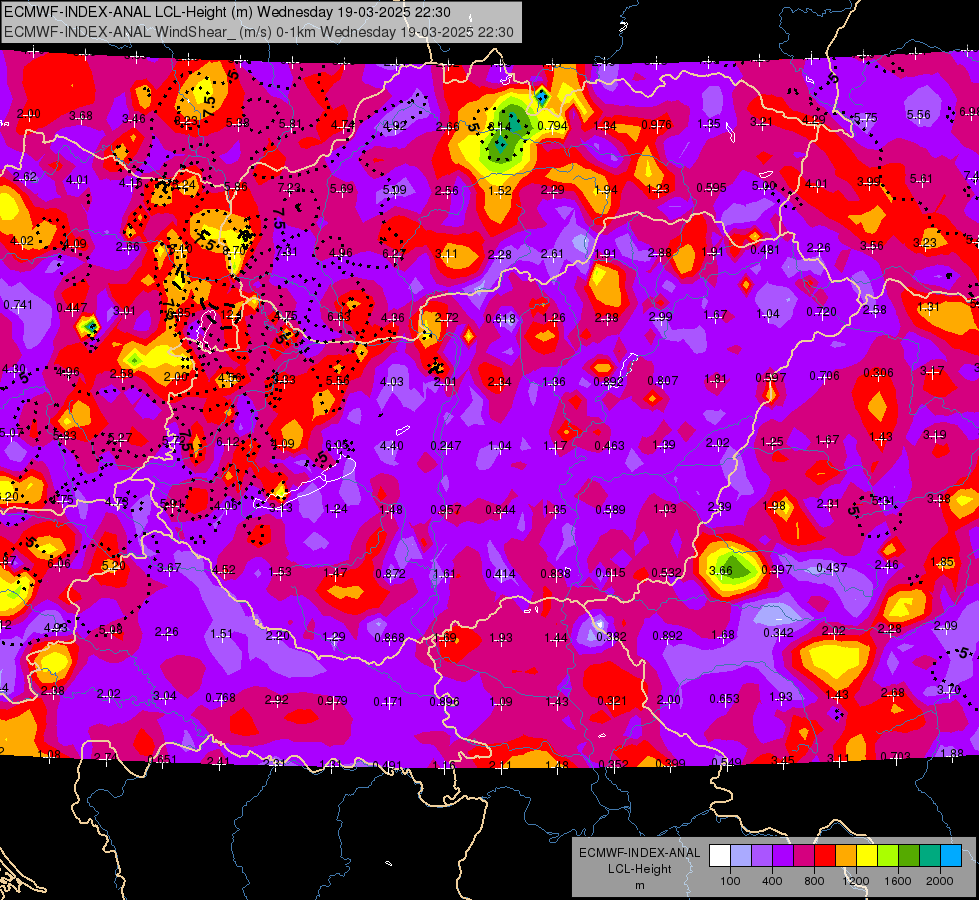Click the wind shear value 0.437
This screenshot has width=979, height=900.
coord(832,567)
